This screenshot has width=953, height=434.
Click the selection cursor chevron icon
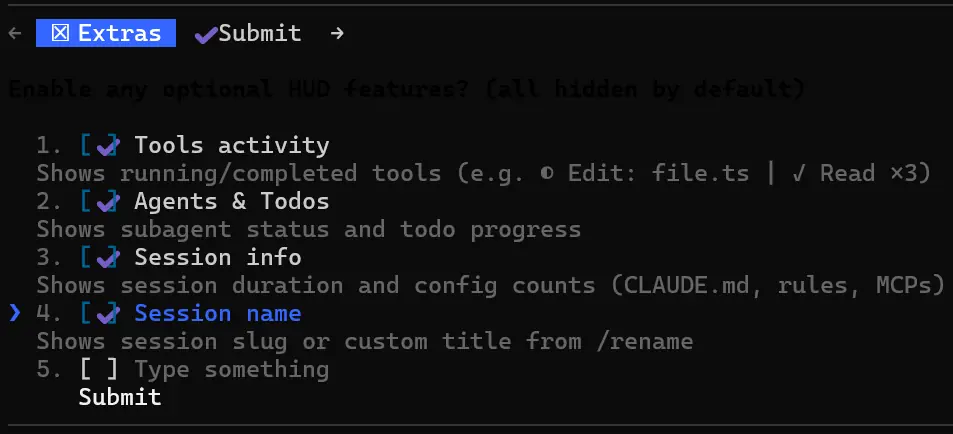14,313
